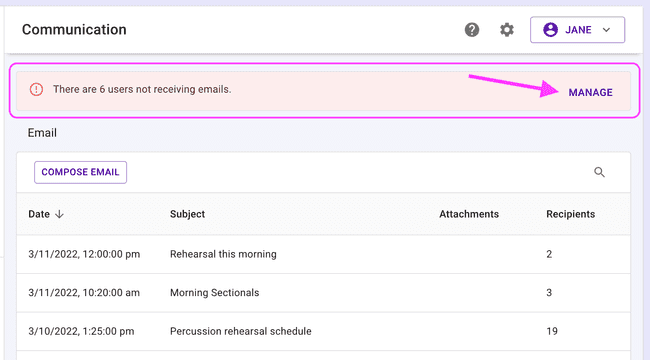Image resolution: width=650 pixels, height=360 pixels.
Task: Click MANAGE to fix users not receiving emails
Action: tap(590, 92)
